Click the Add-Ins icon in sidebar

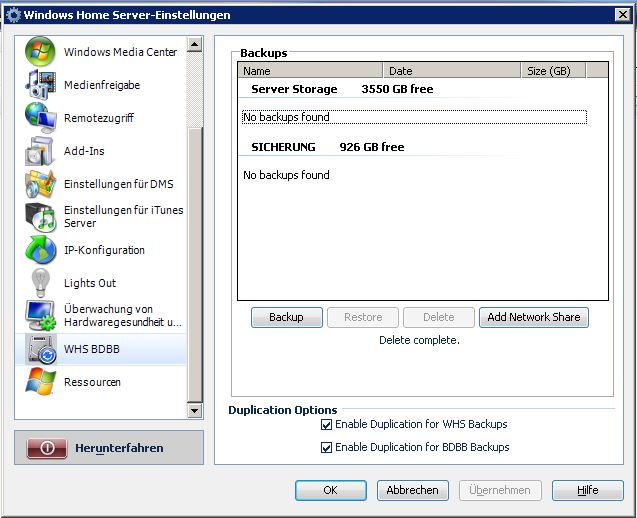pos(41,151)
